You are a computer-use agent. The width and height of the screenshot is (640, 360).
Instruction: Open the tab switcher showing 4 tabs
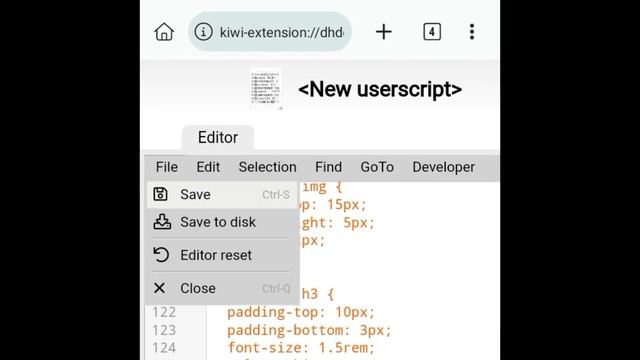[x=432, y=32]
